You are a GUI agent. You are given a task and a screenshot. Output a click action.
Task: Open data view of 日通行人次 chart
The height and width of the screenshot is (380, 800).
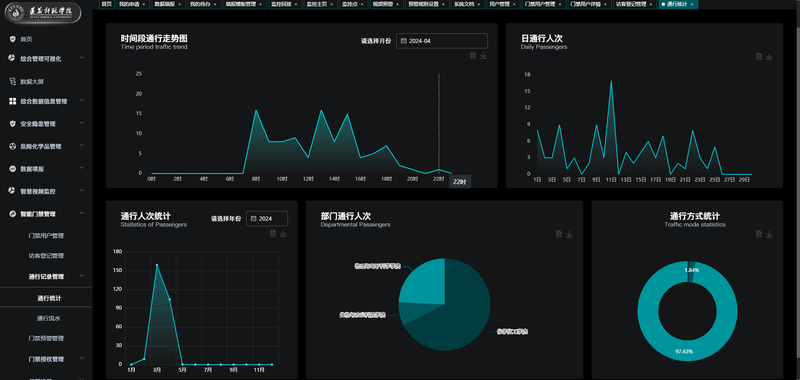coord(759,56)
